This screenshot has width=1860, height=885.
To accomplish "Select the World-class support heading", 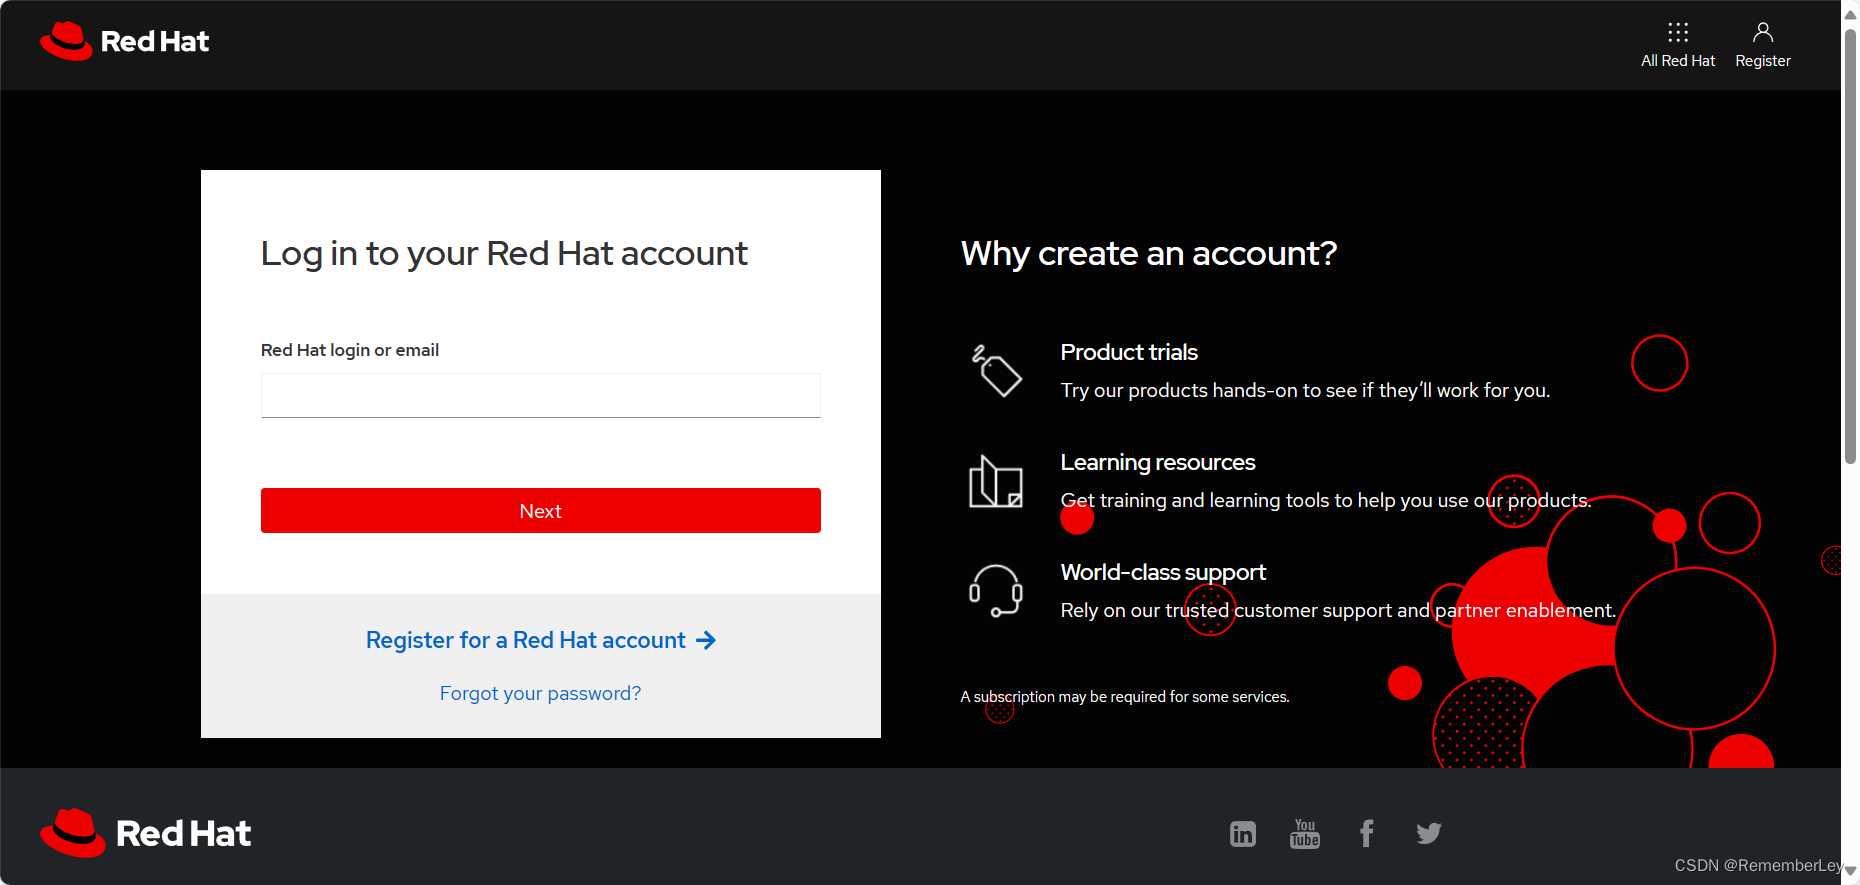I will coord(1163,572).
